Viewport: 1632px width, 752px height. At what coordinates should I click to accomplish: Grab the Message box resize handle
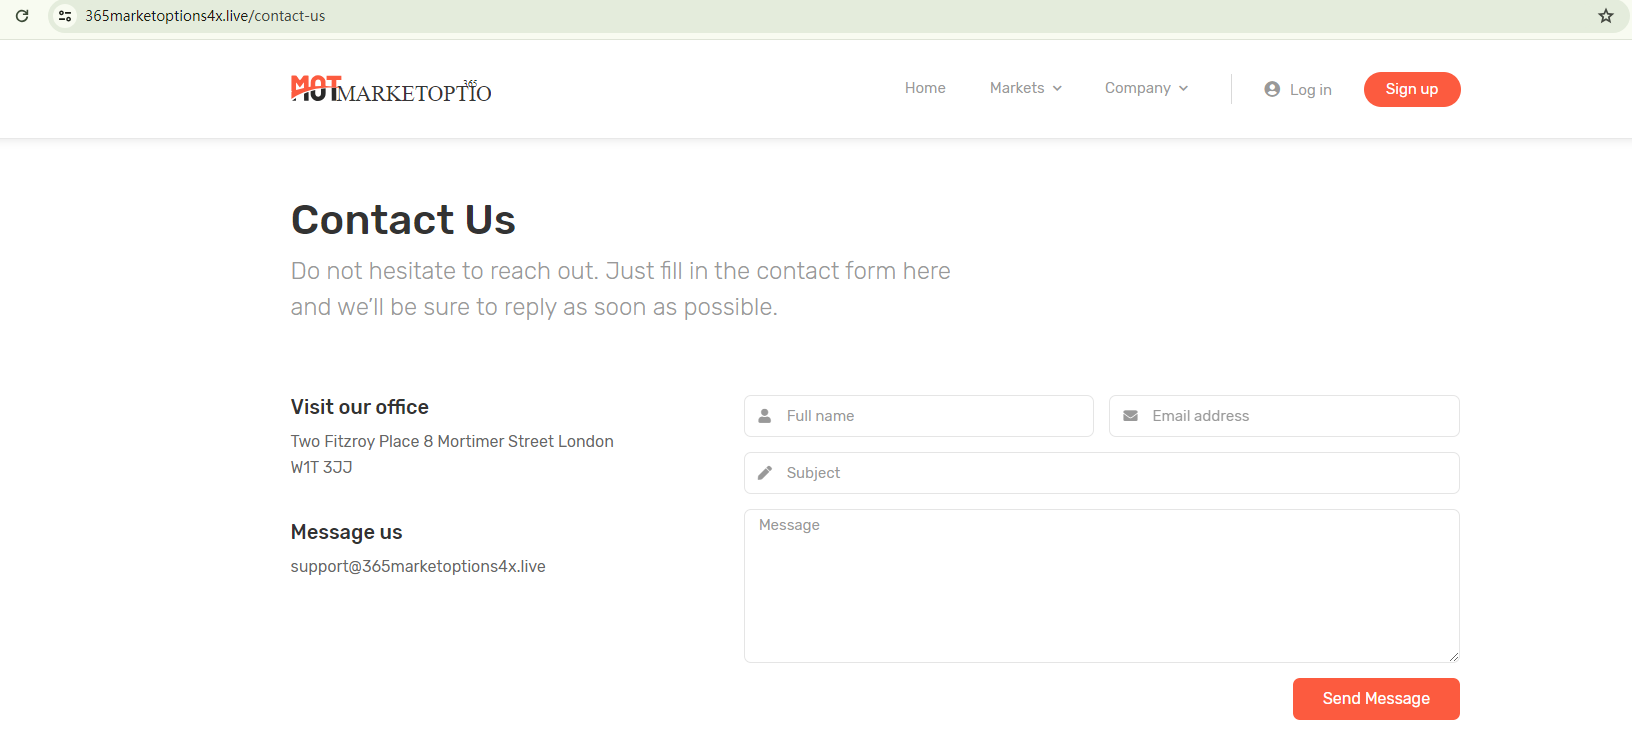pyautogui.click(x=1453, y=656)
